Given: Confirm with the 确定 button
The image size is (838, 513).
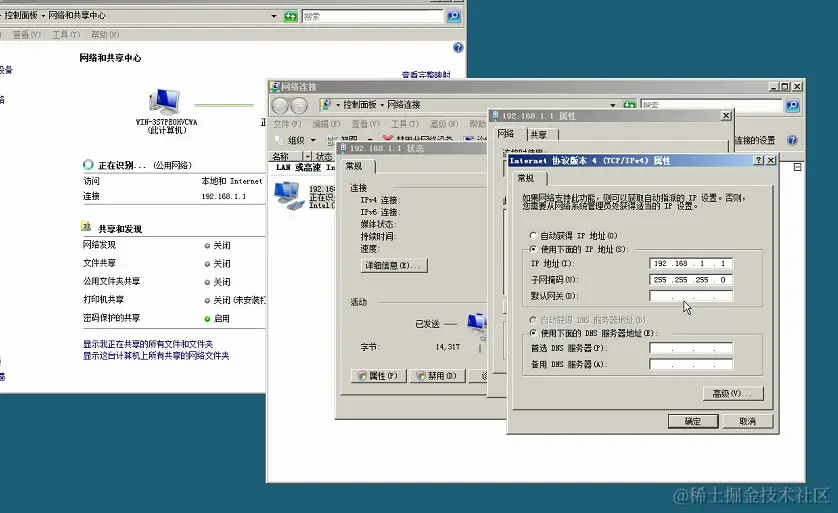Looking at the screenshot, I should click(x=693, y=421).
